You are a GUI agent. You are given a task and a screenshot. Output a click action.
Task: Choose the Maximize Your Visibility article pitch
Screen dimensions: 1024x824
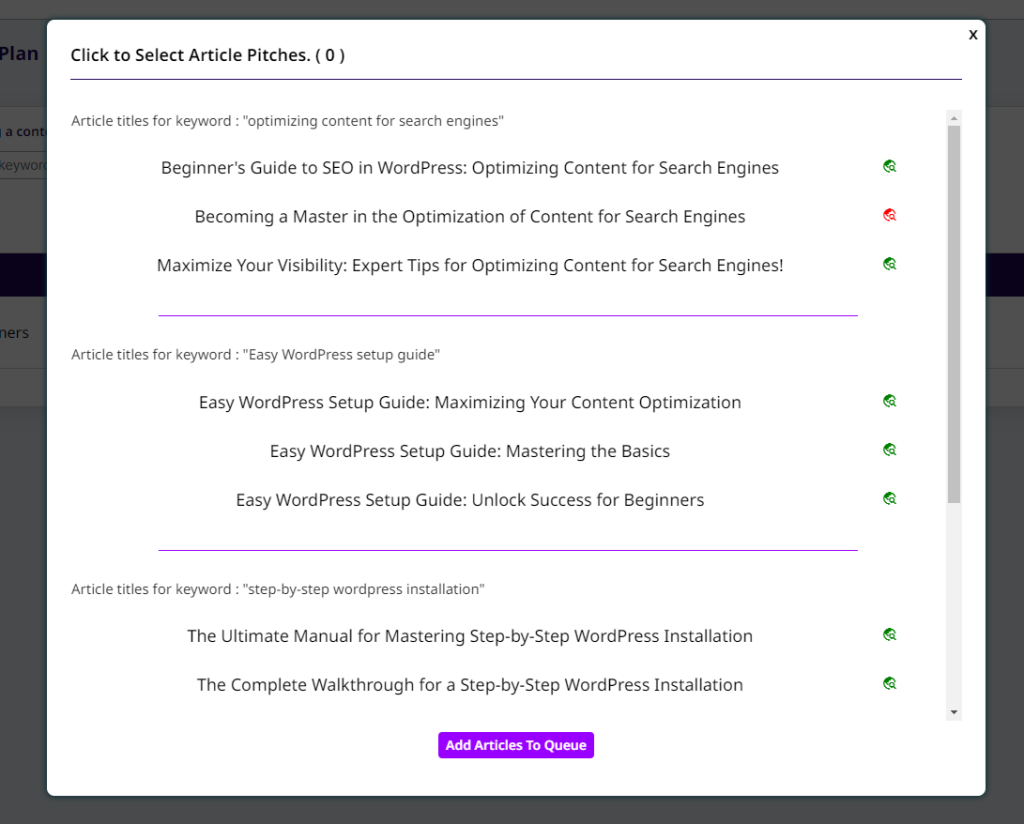(x=469, y=266)
